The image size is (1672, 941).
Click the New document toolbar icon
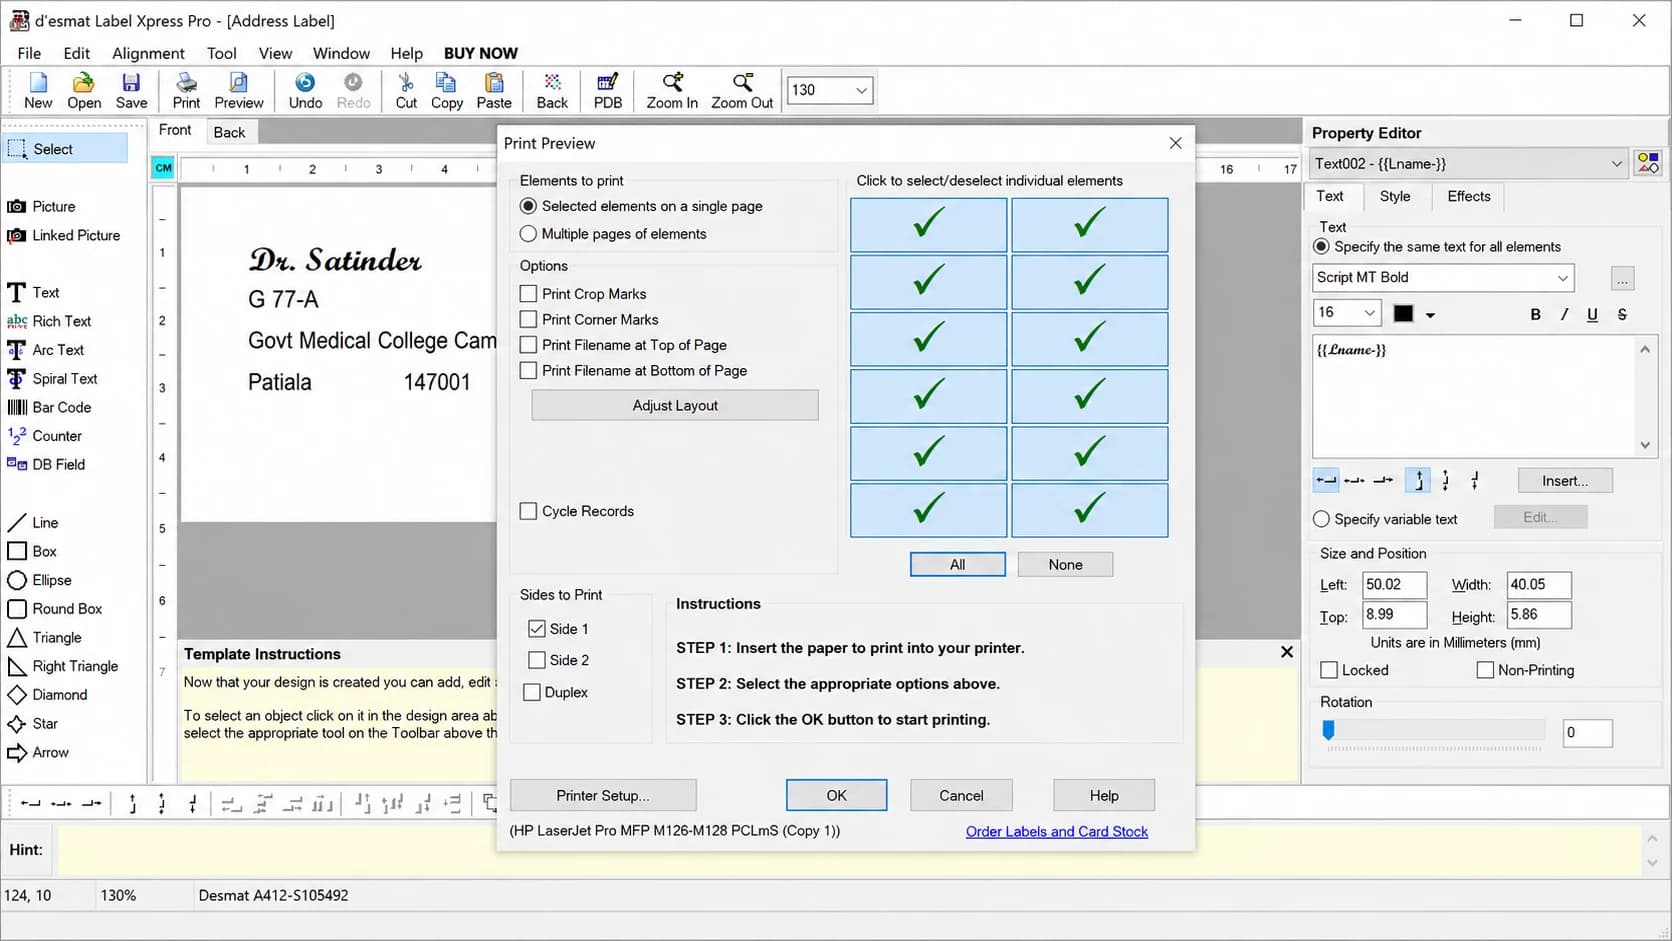tap(38, 90)
